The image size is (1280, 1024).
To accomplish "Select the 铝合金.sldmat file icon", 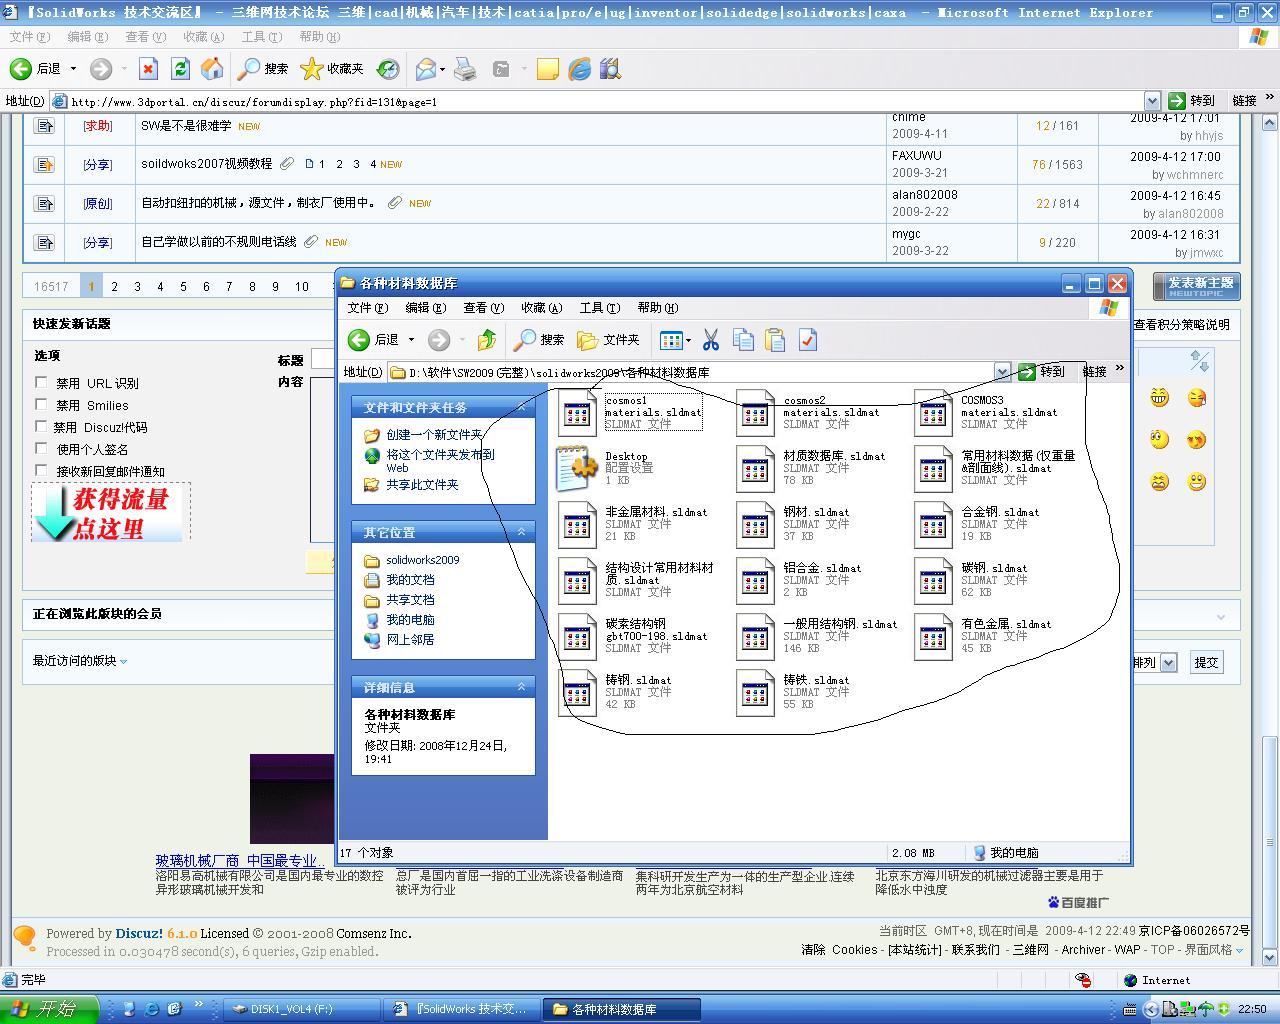I will click(x=756, y=580).
